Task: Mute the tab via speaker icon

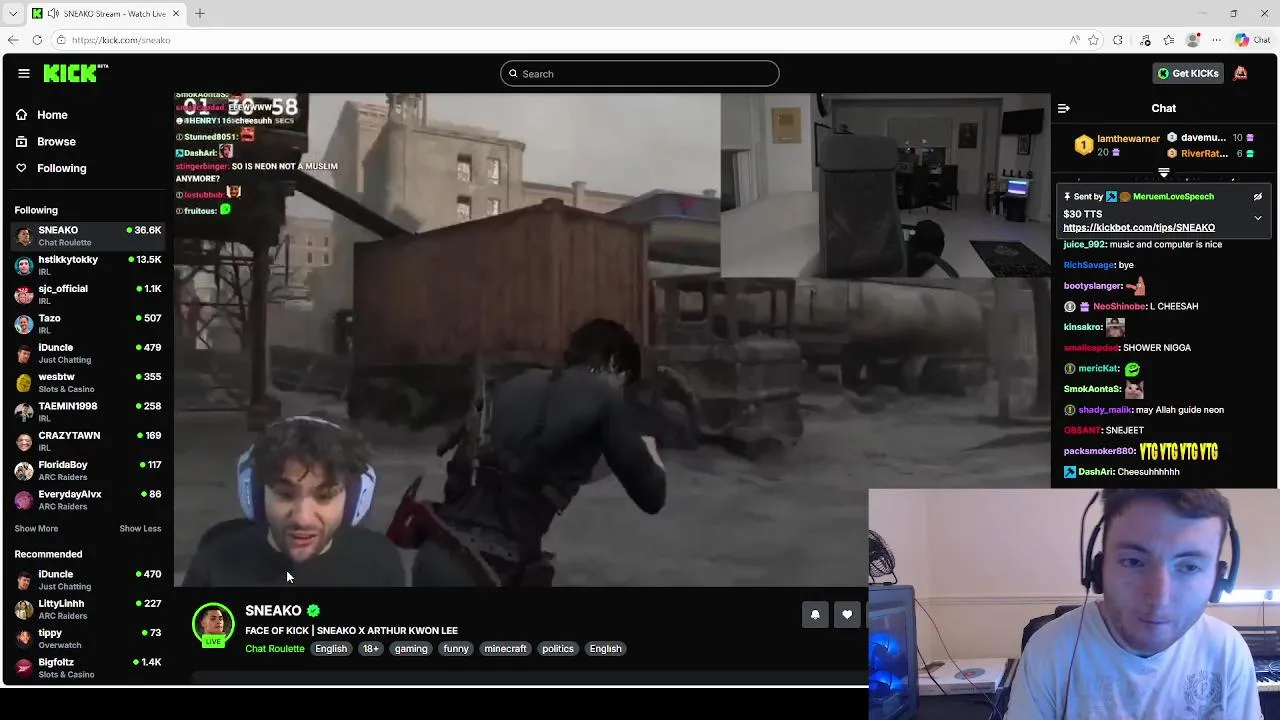Action: tap(52, 14)
